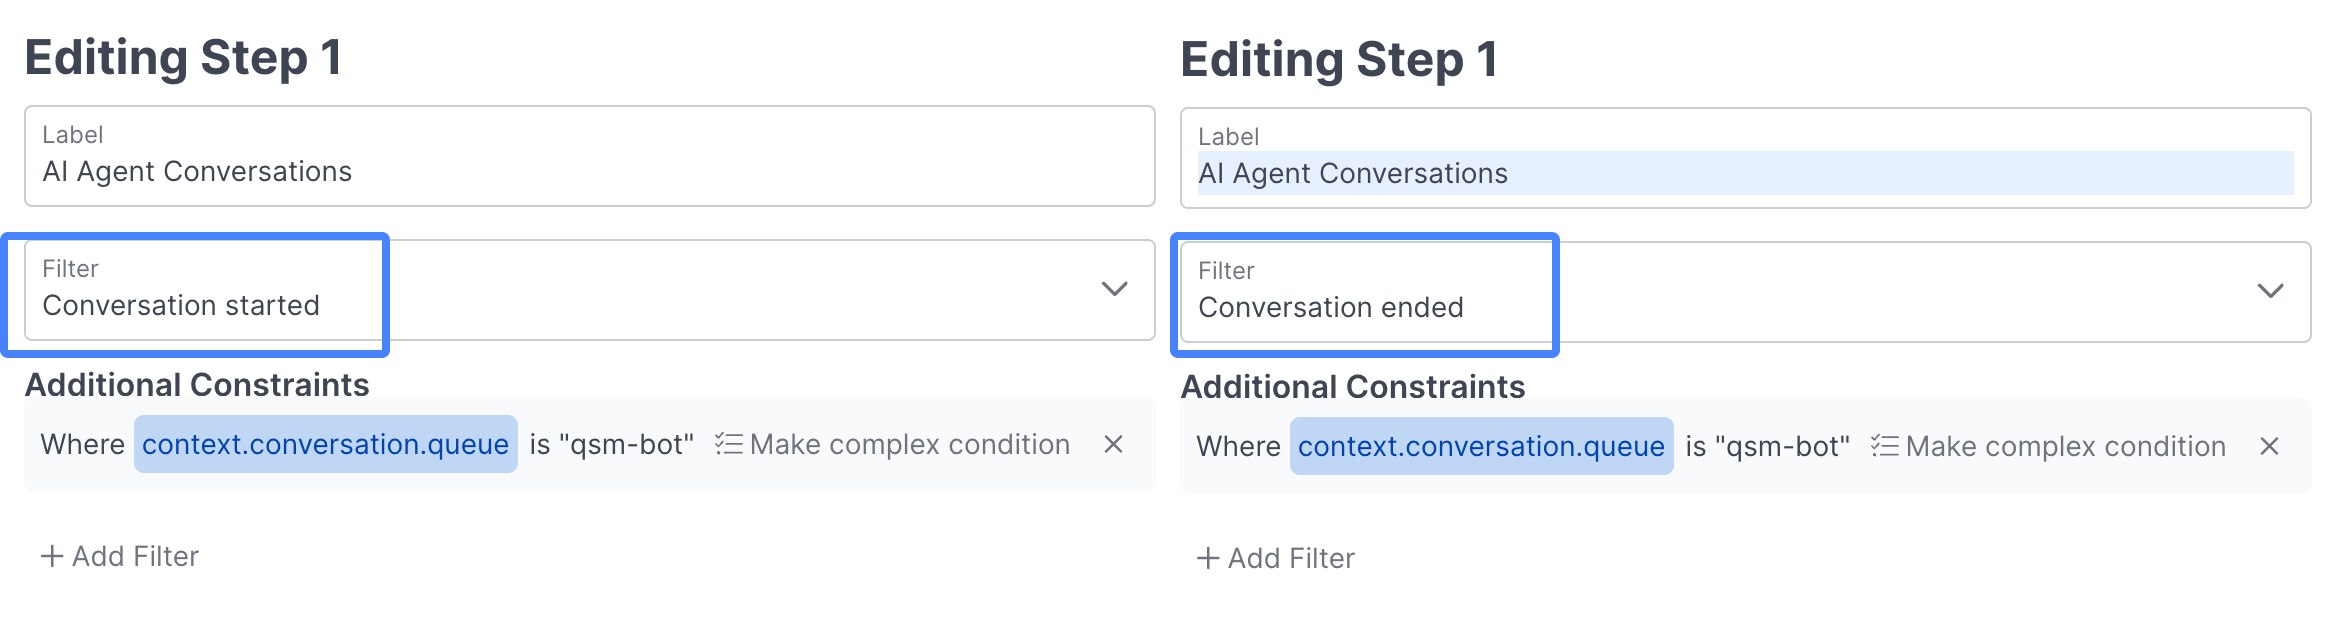2338x618 pixels.
Task: Click the Label field without the blue highlight
Action: (x=588, y=157)
